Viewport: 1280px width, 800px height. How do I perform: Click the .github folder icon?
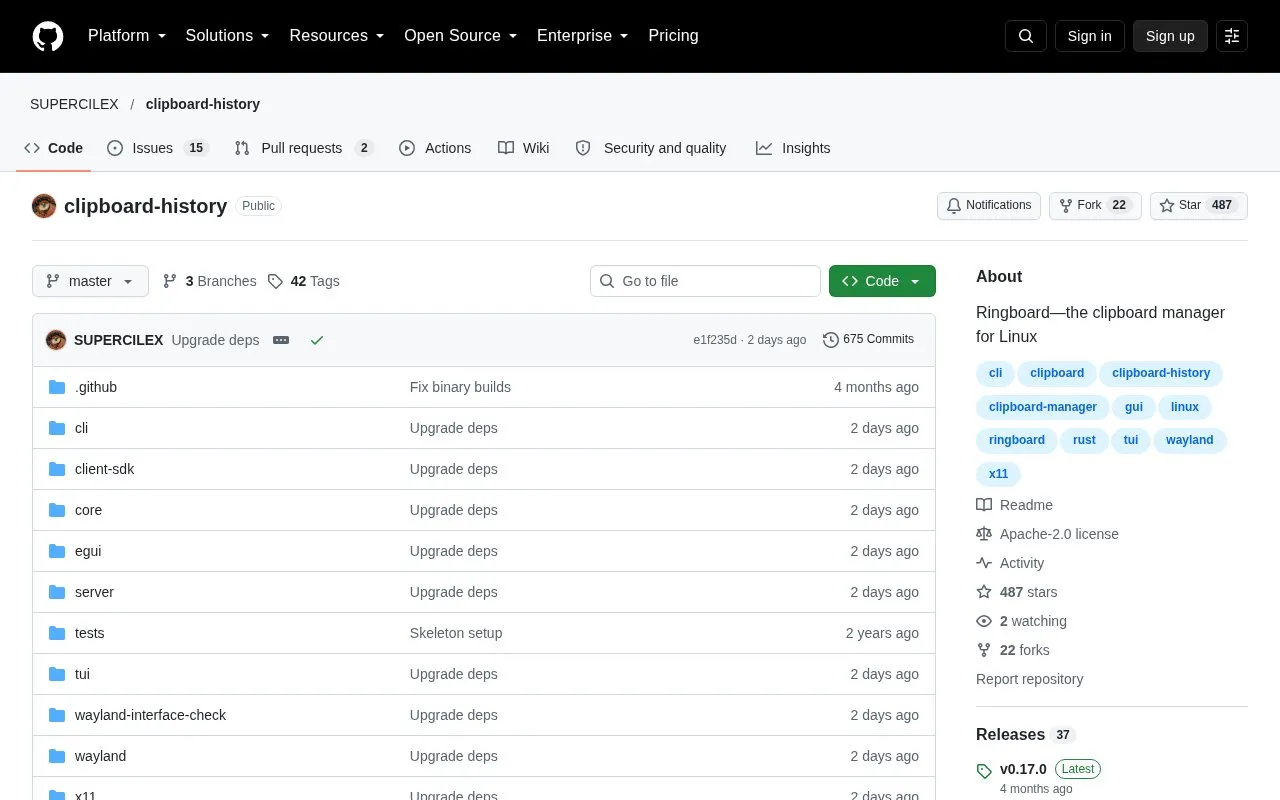(x=57, y=387)
